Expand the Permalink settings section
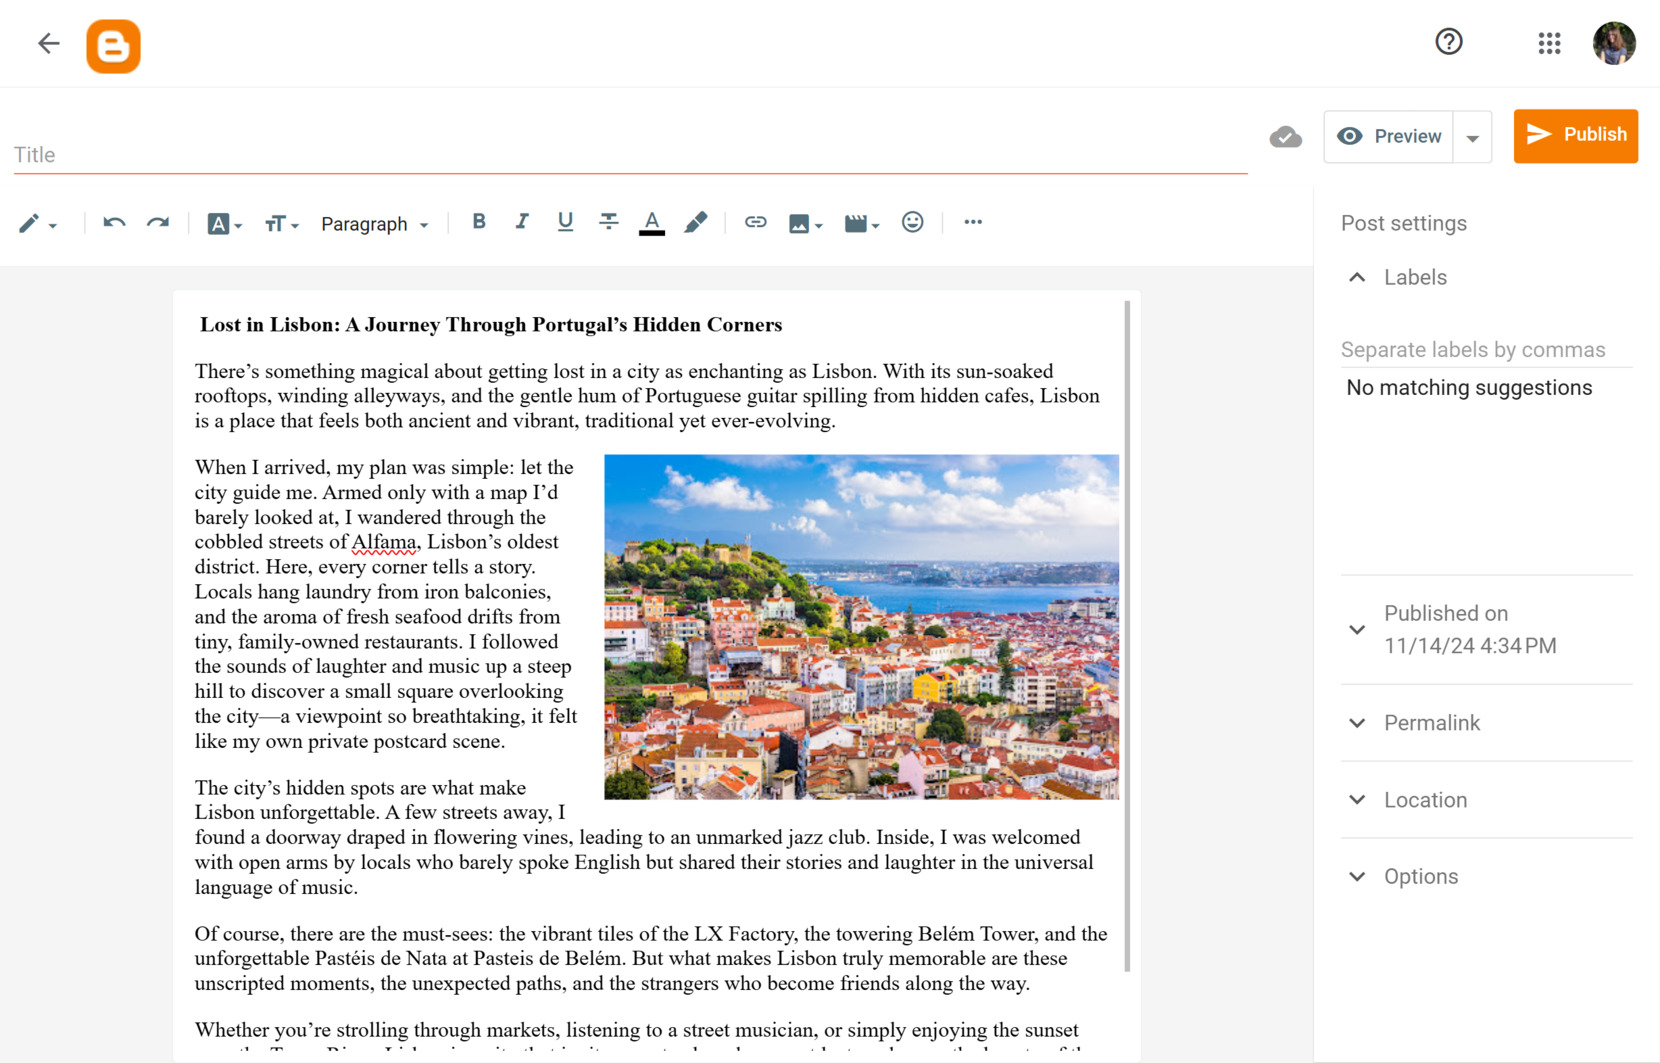 (x=1356, y=723)
